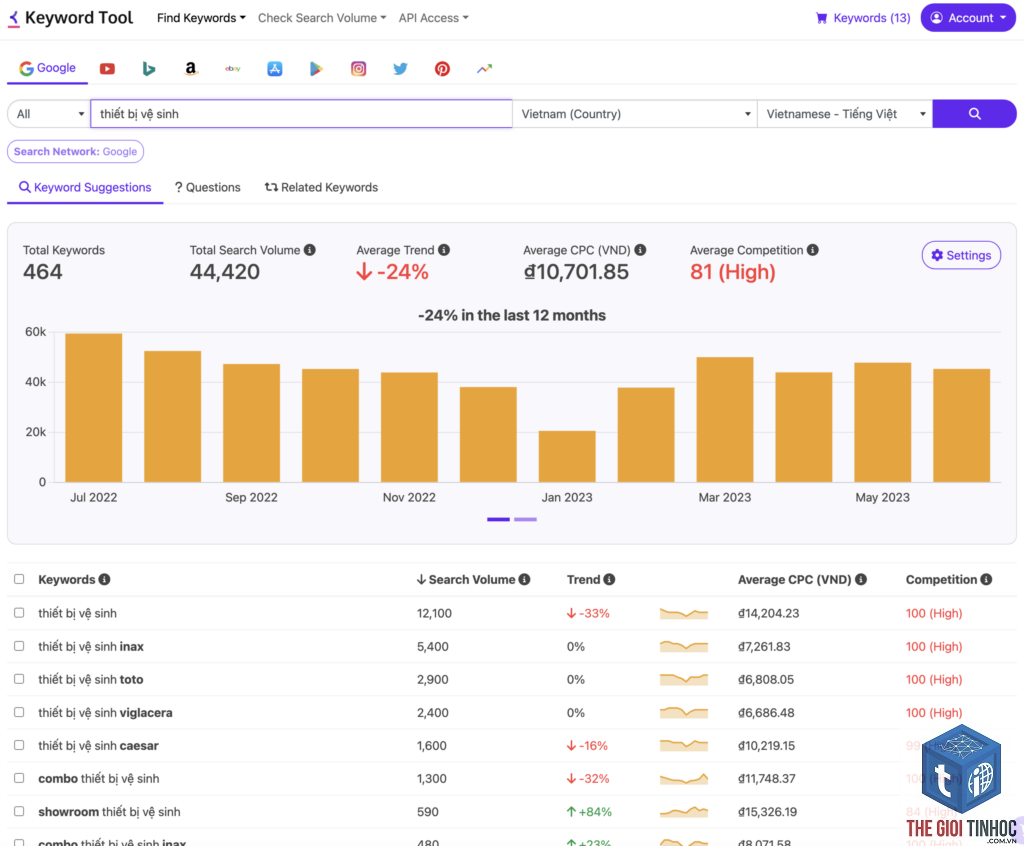This screenshot has width=1024, height=846.
Task: Expand the Check Search Volume menu
Action: tap(322, 18)
